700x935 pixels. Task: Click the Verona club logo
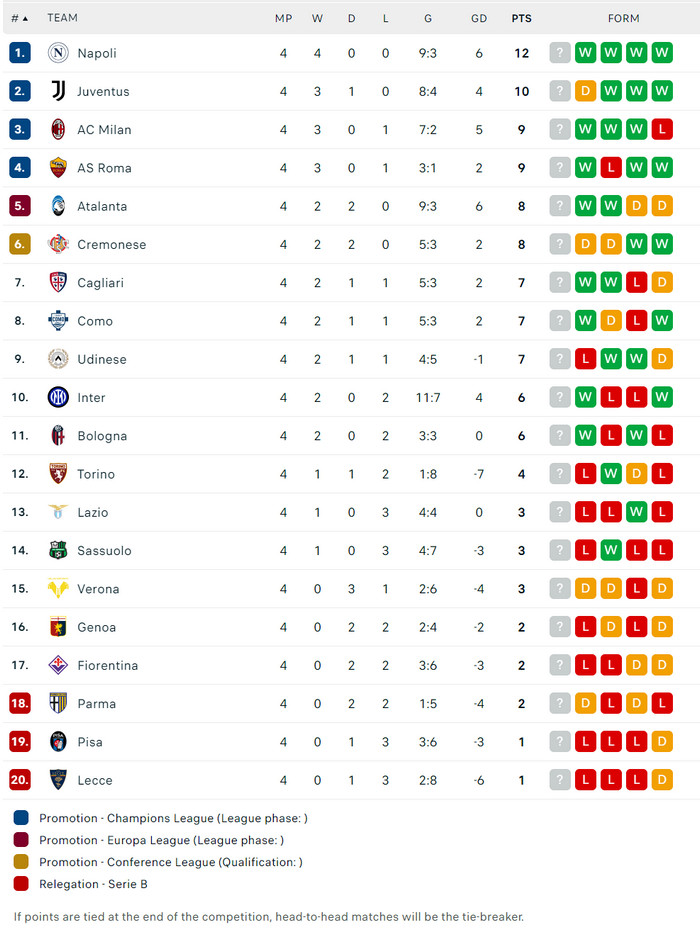[58, 589]
